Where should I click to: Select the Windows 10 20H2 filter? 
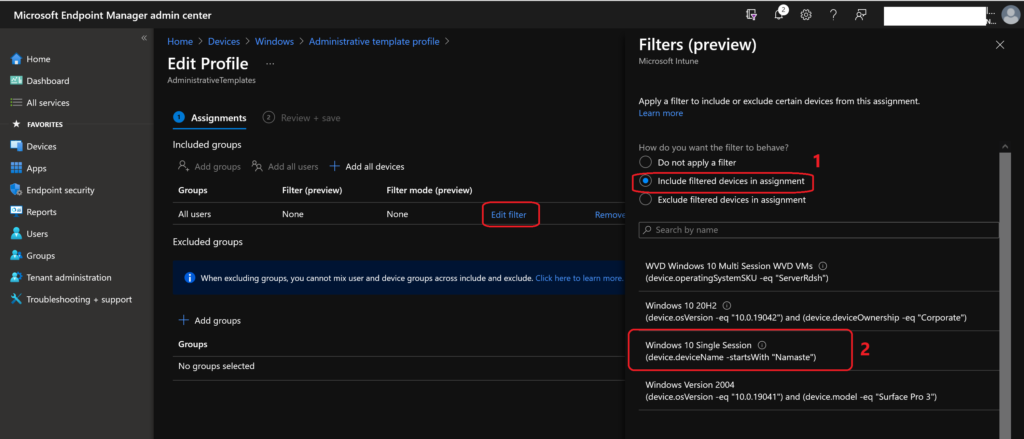tap(818, 311)
